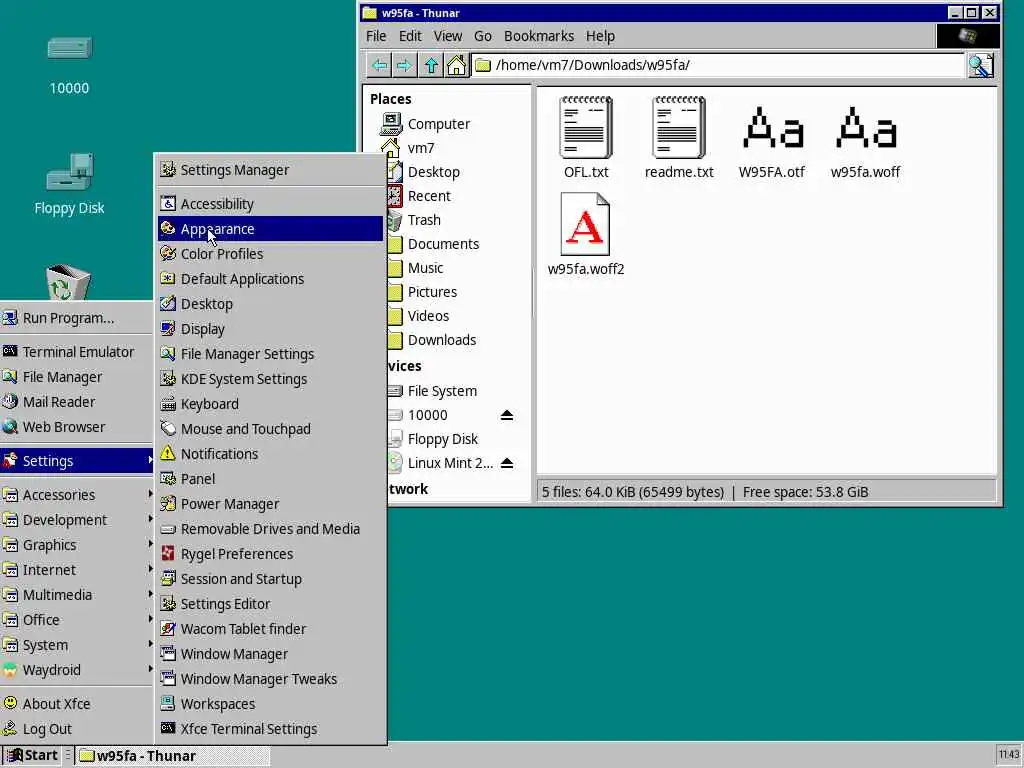Image resolution: width=1024 pixels, height=768 pixels.
Task: Open Xfce Terminal Settings
Action: click(x=270, y=729)
